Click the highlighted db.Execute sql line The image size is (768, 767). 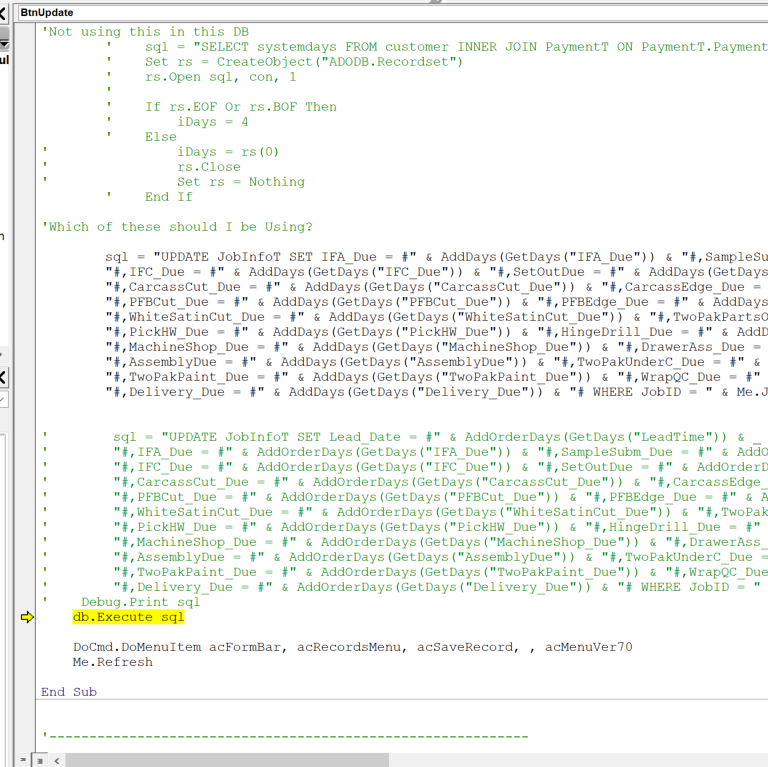pyautogui.click(x=128, y=617)
